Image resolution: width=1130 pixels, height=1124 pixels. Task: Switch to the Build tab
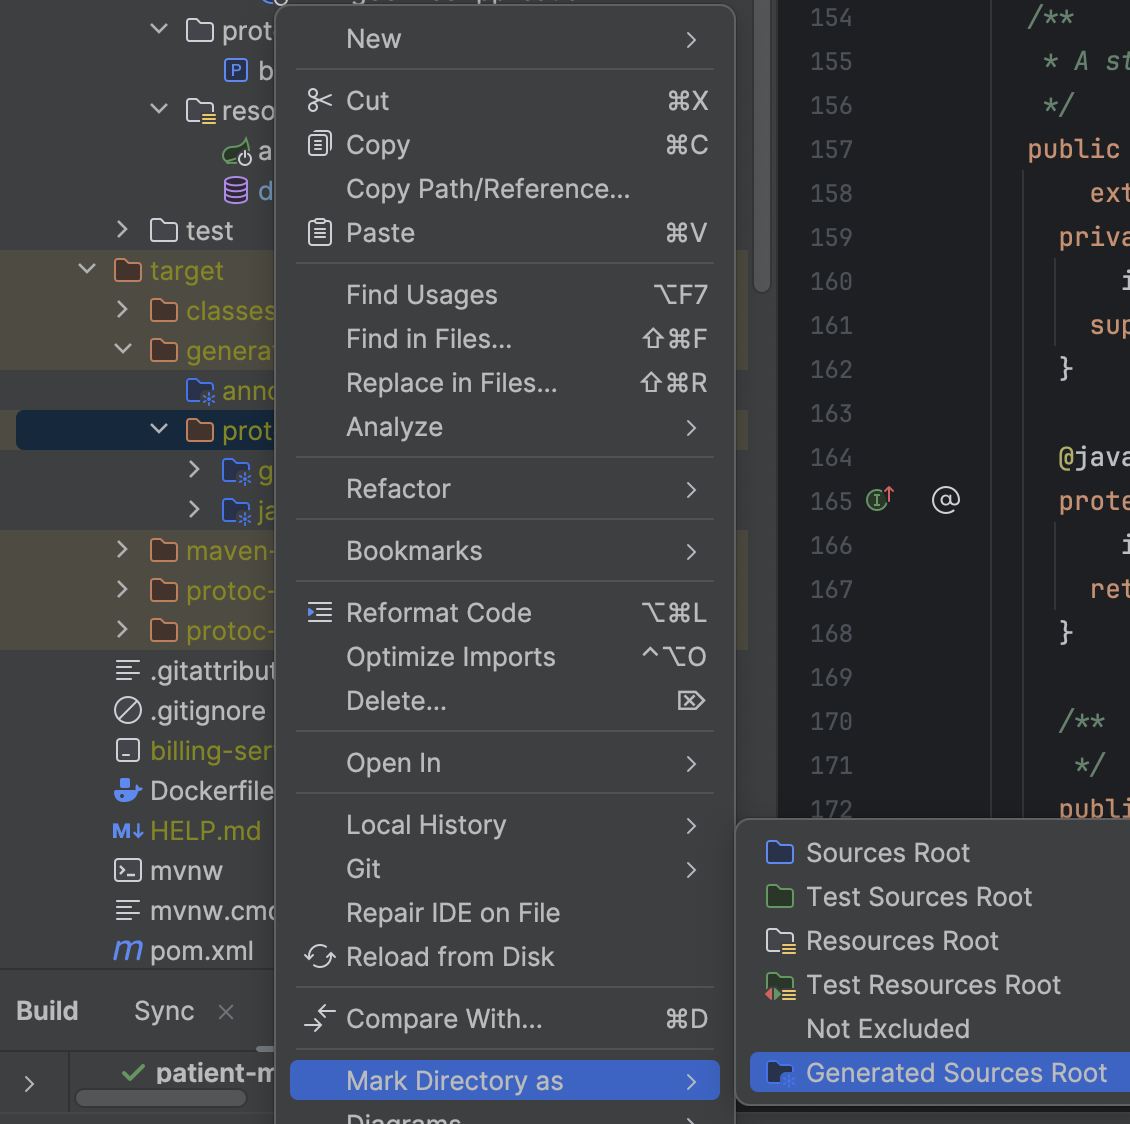pyautogui.click(x=47, y=1011)
